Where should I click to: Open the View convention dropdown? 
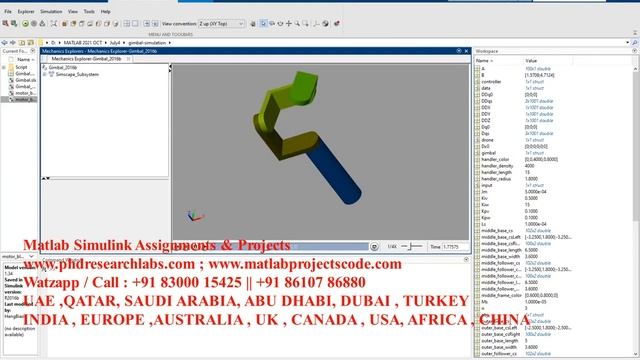pyautogui.click(x=221, y=24)
